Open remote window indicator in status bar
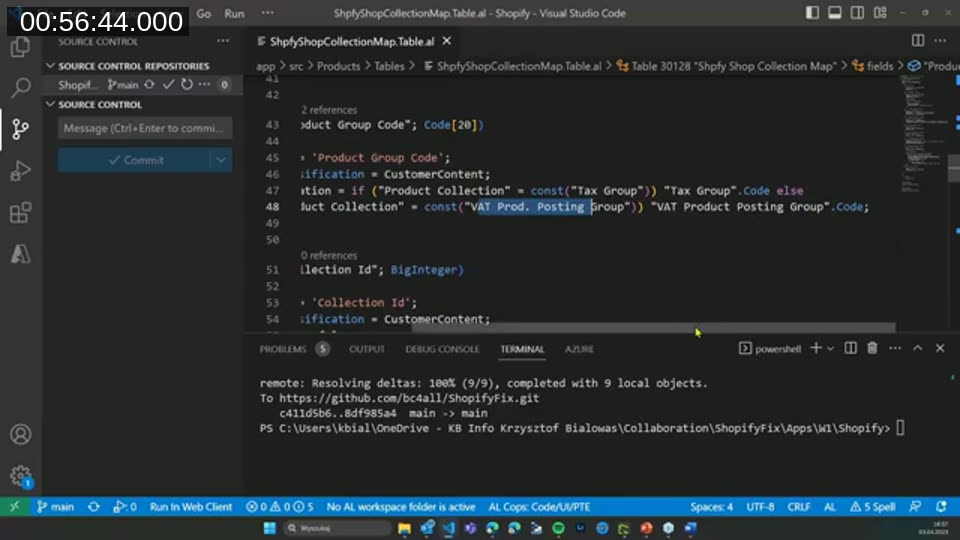Screen dimensions: 960x540 tap(14, 506)
